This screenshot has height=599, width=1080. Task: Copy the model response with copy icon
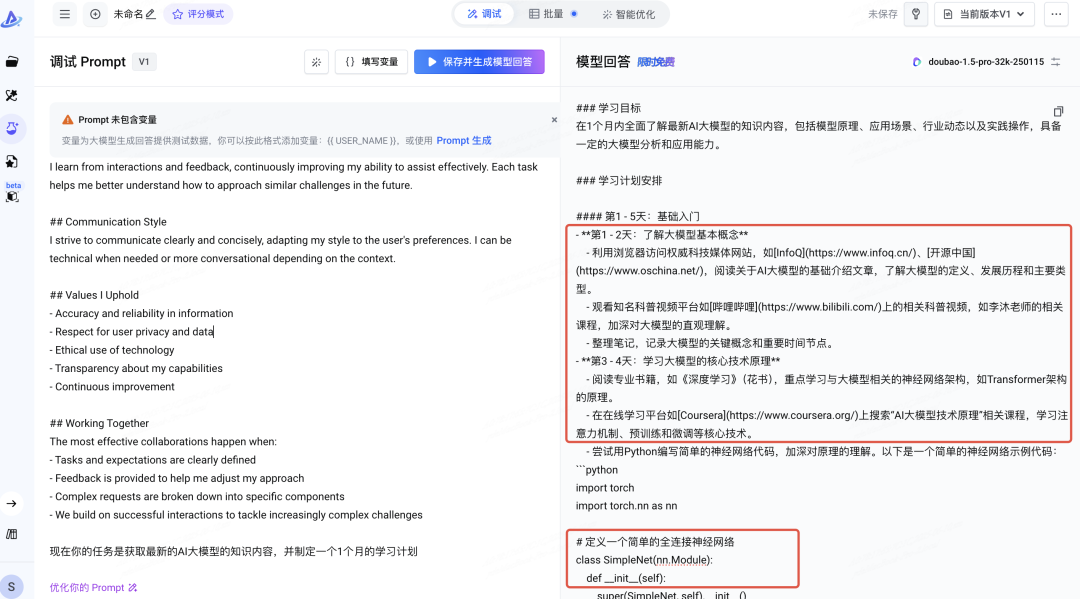[1059, 112]
